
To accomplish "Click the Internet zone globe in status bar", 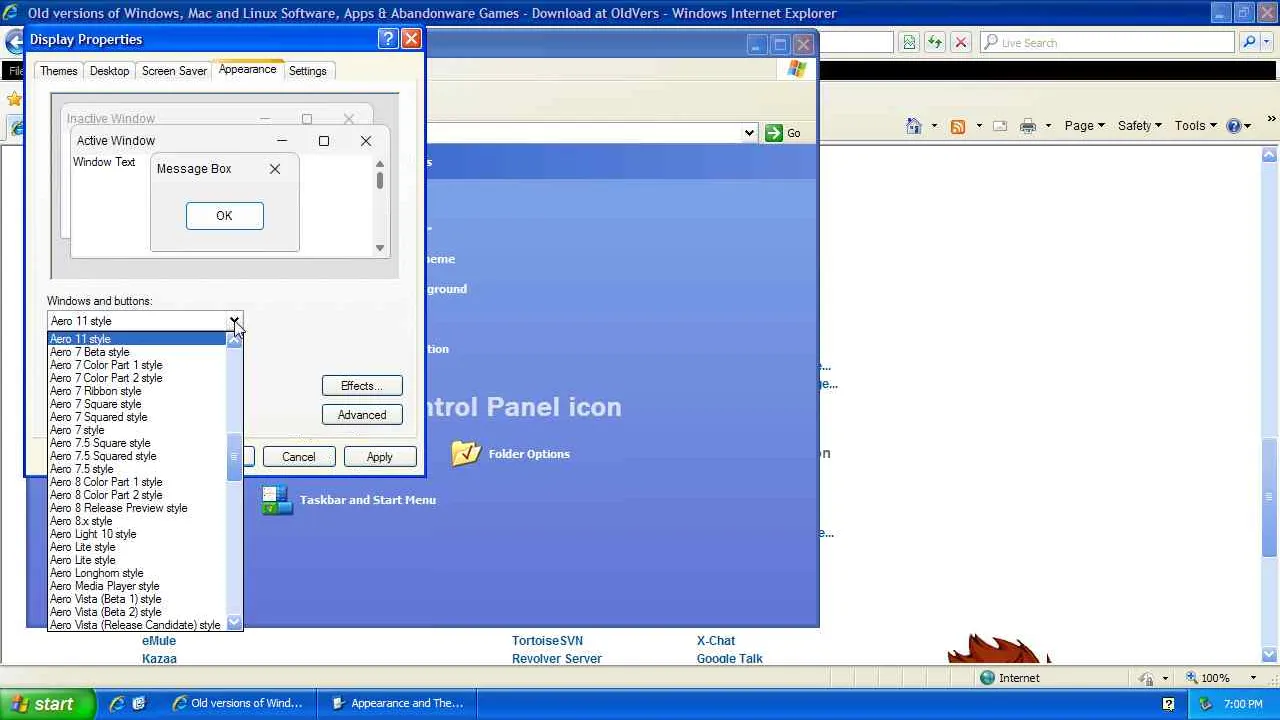I will tap(987, 678).
